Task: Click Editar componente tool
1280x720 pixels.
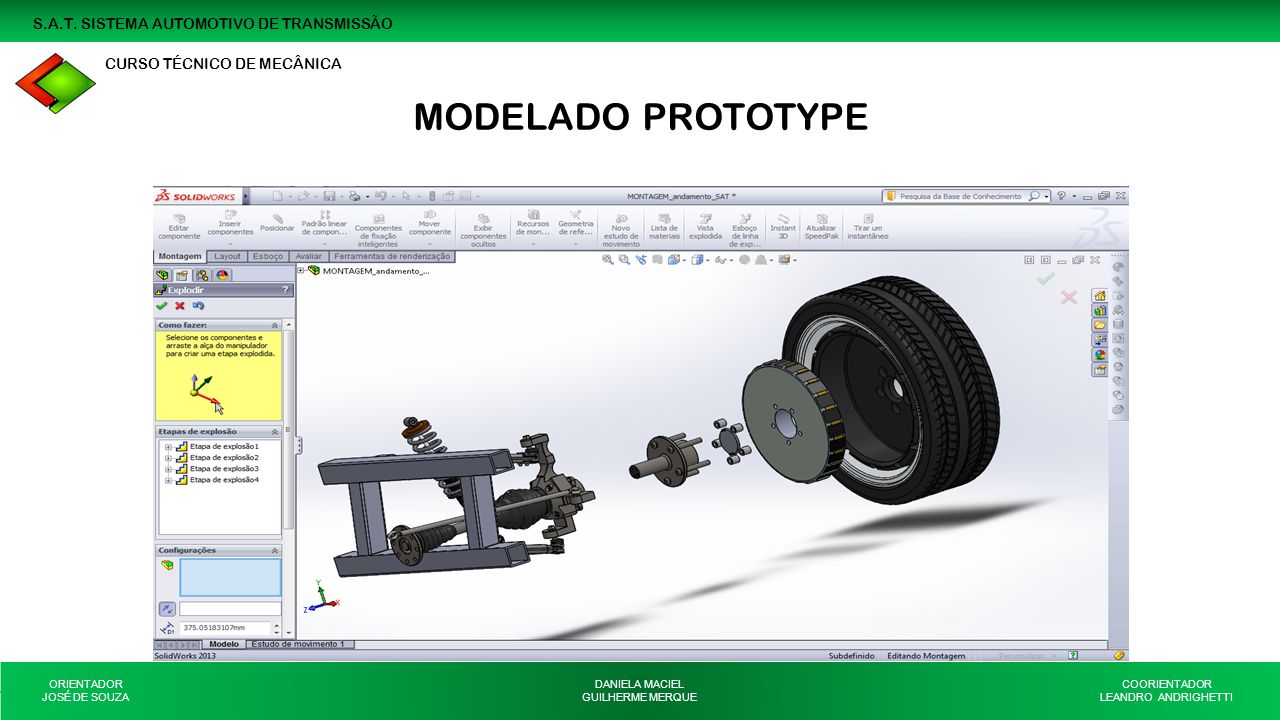Action: coord(179,227)
